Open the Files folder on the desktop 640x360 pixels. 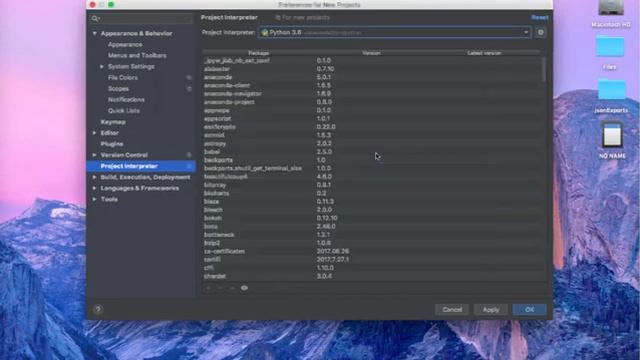[x=610, y=53]
